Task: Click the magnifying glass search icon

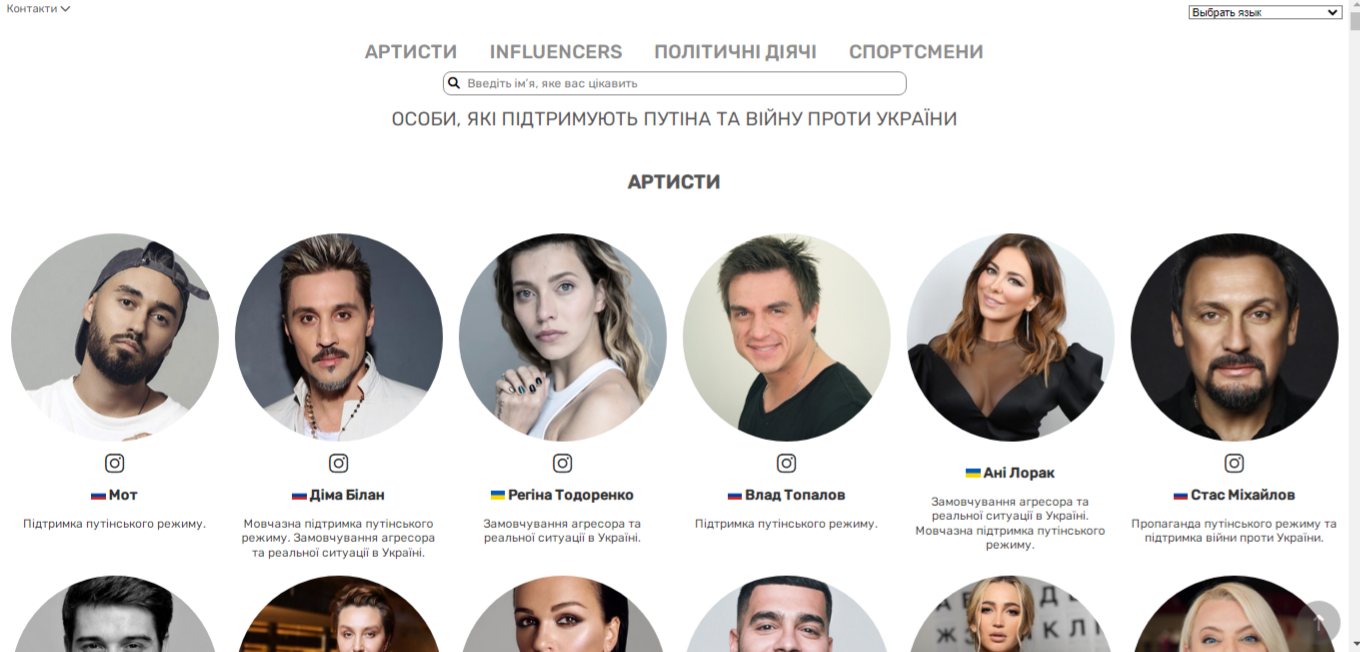Action: (454, 83)
